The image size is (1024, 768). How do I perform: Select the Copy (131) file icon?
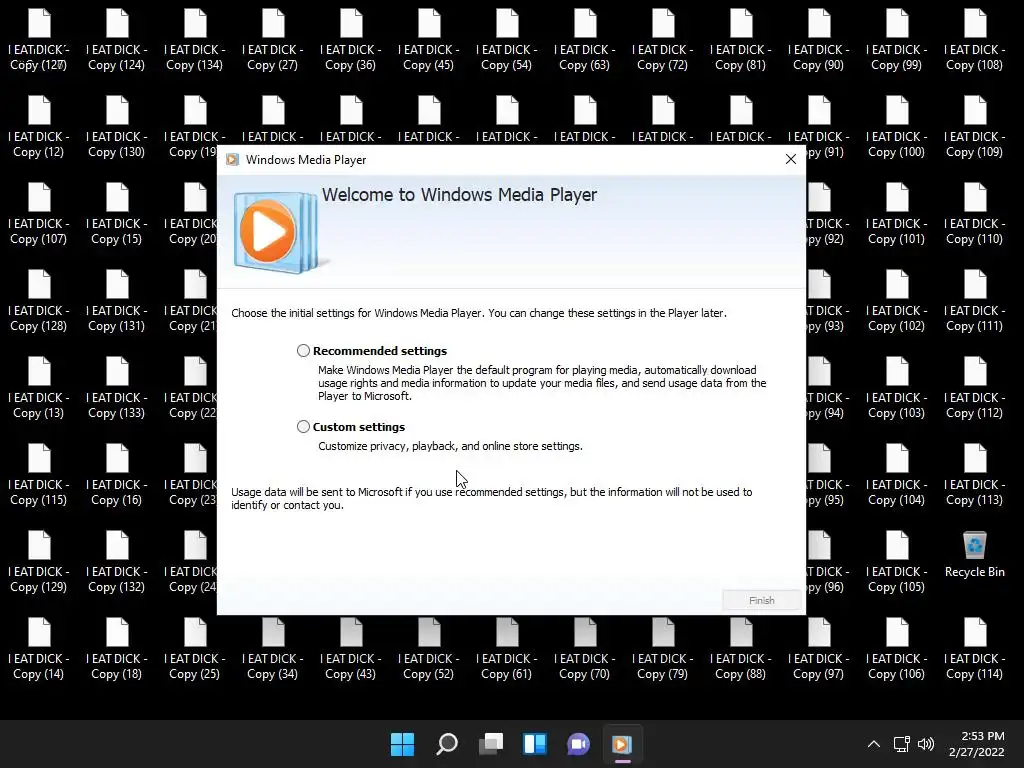117,301
